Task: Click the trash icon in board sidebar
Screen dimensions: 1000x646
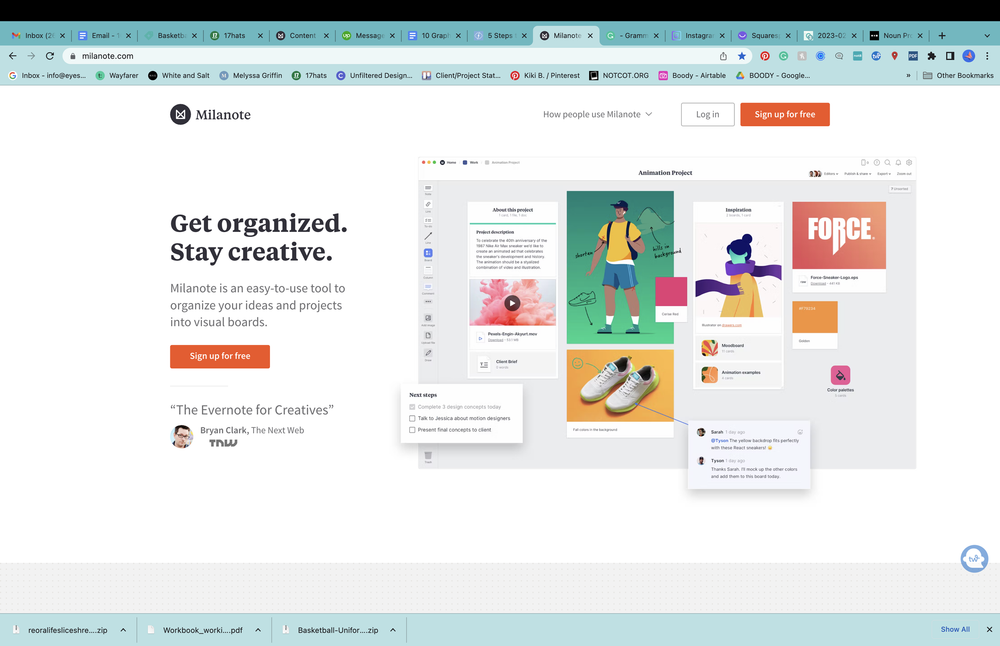Action: coord(428,455)
